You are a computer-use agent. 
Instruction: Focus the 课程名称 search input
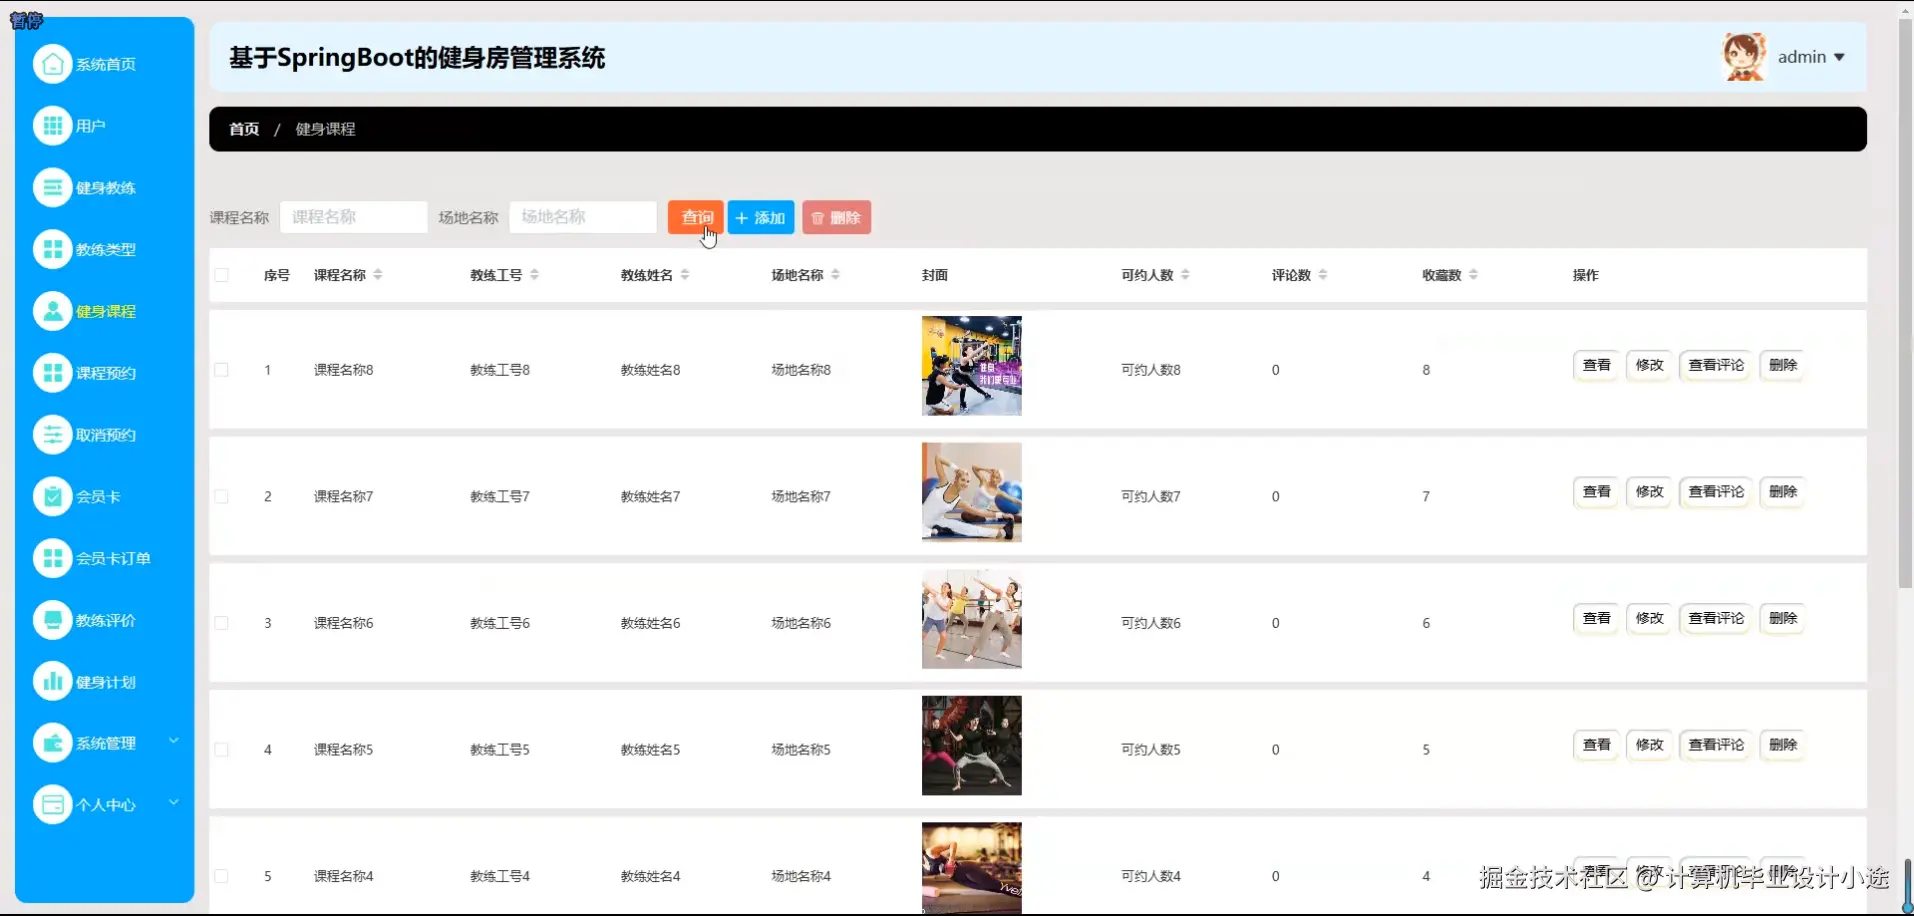(x=354, y=217)
